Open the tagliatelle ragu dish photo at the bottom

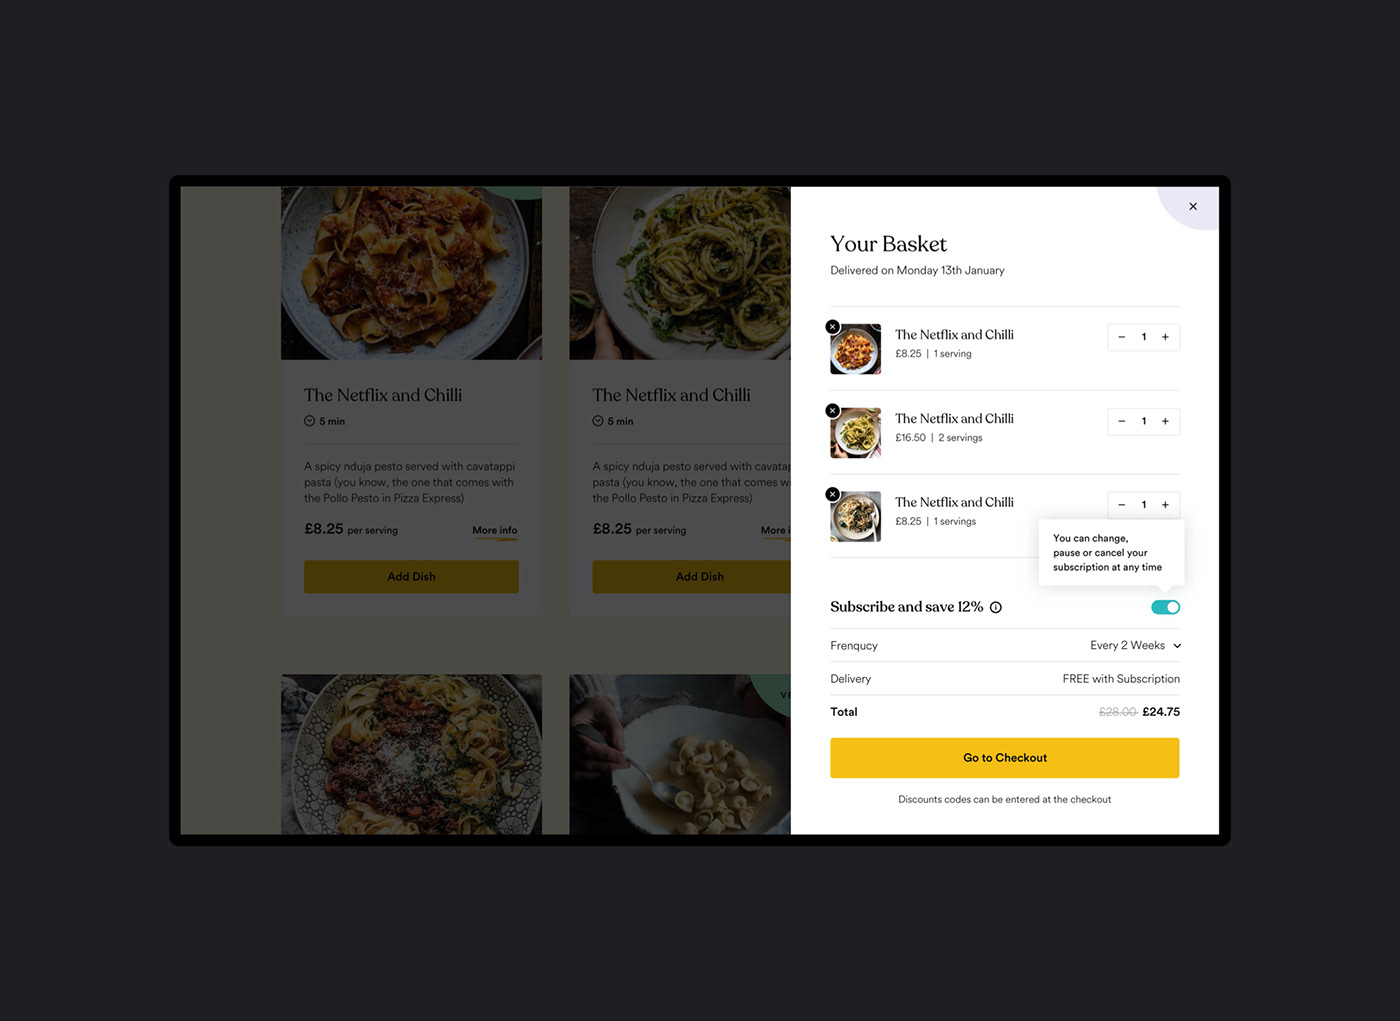click(x=411, y=754)
